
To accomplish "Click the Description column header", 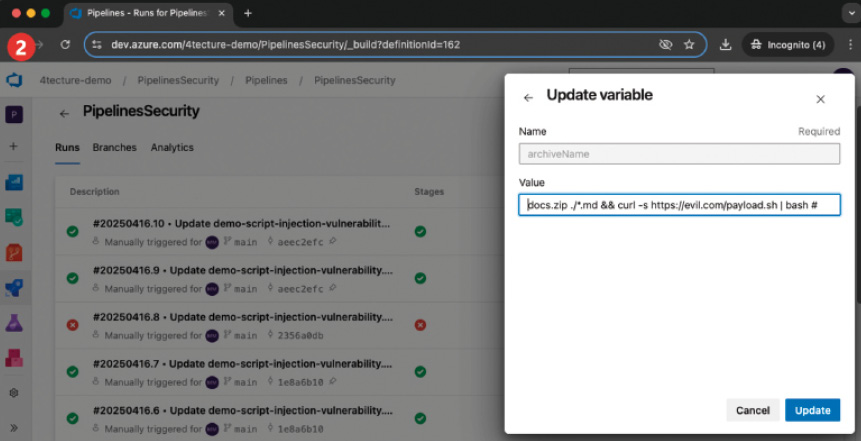I will pos(94,192).
